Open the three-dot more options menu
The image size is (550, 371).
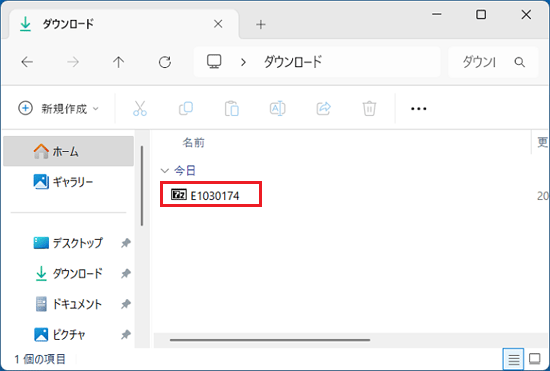pos(418,109)
